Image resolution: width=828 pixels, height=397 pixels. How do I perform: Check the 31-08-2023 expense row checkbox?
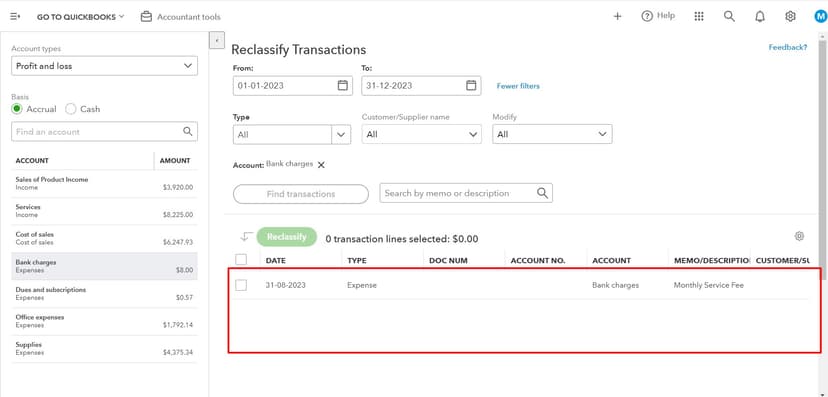coord(241,285)
